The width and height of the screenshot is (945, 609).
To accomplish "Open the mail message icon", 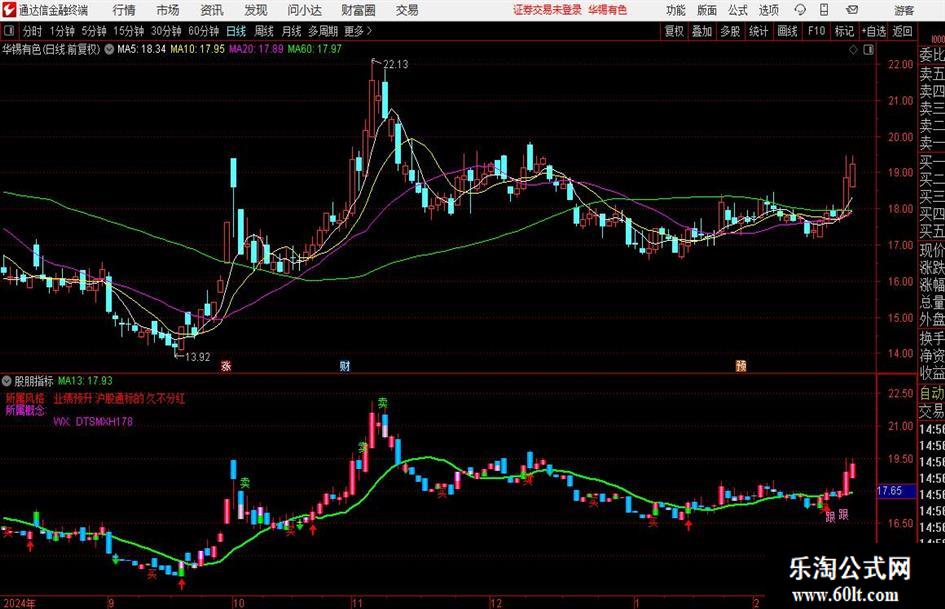I will (852, 10).
